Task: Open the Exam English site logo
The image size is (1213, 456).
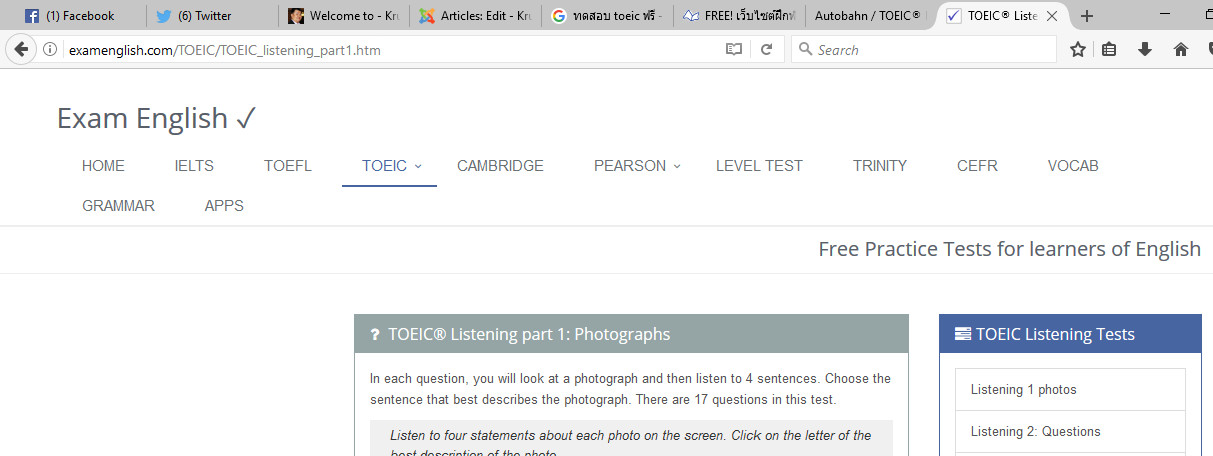Action: (x=157, y=118)
